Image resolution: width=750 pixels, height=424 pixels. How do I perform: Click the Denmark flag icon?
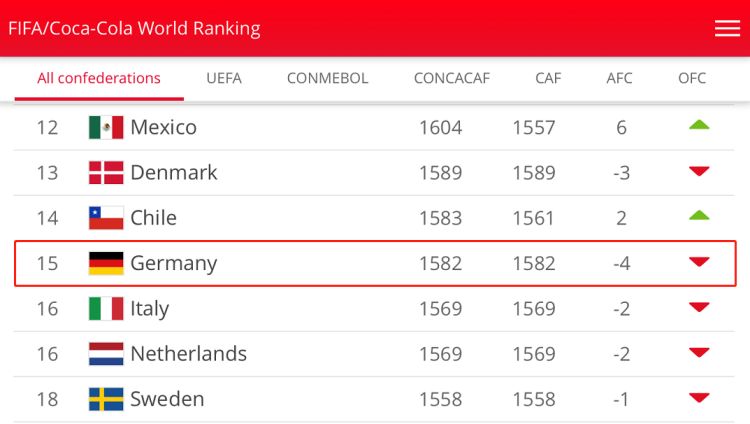106,172
